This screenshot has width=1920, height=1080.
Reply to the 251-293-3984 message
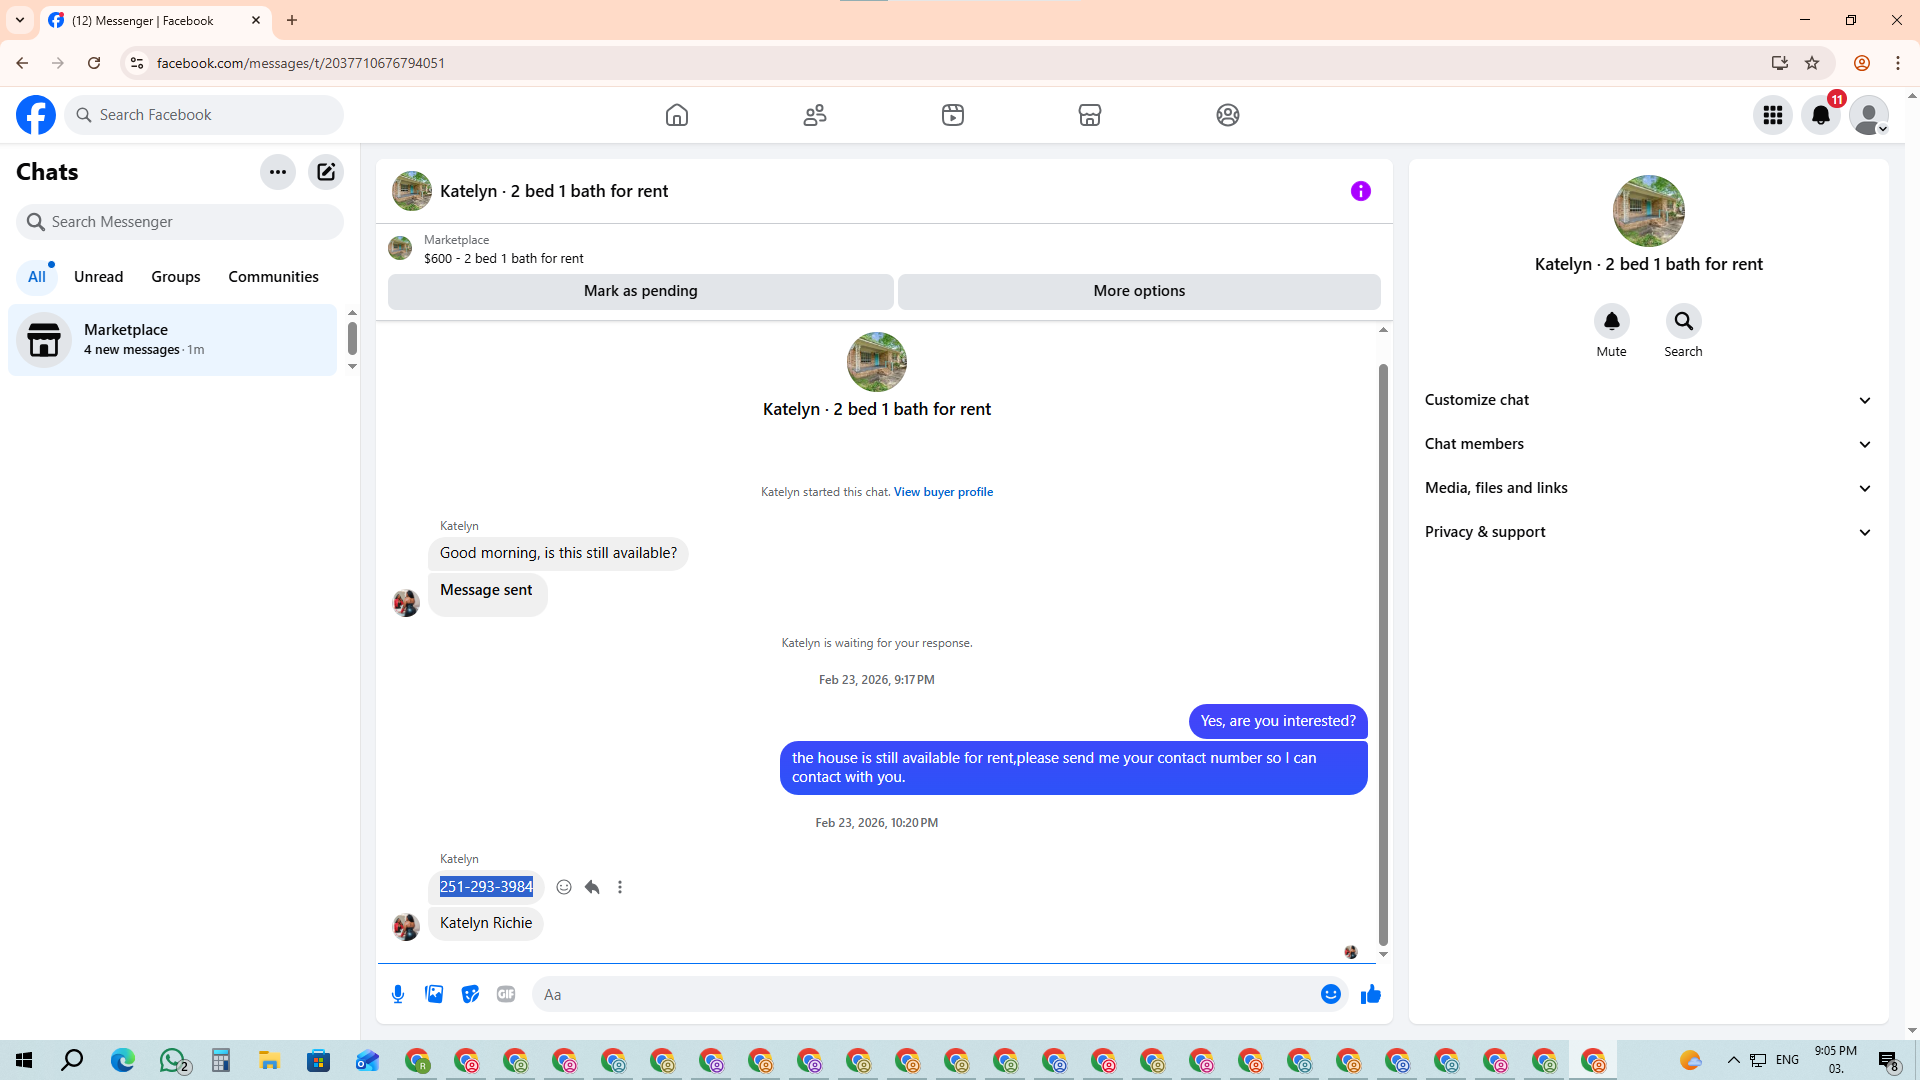592,887
